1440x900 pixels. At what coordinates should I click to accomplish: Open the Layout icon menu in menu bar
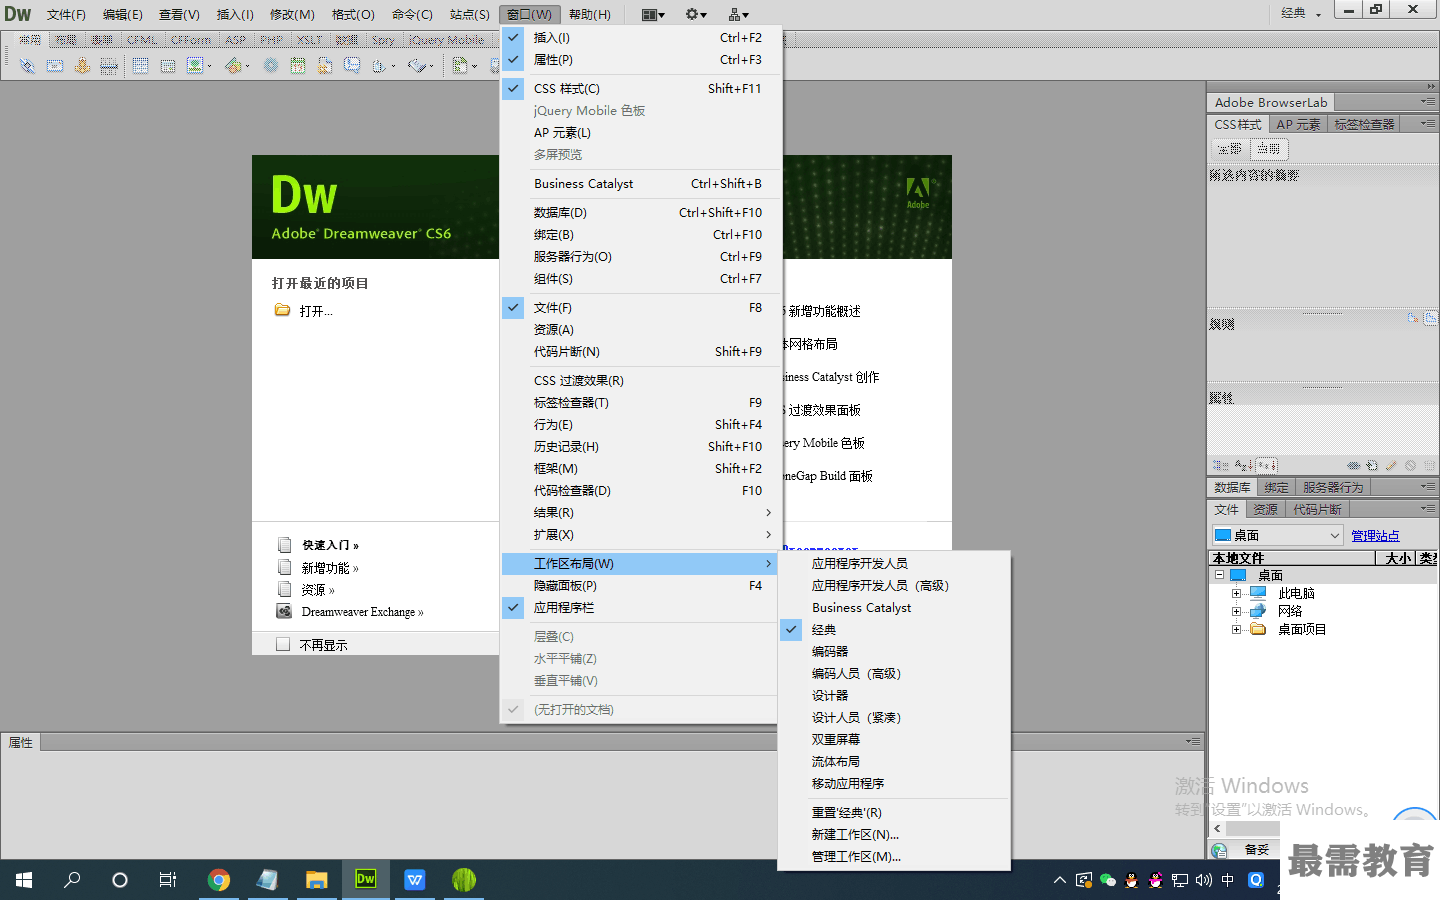pos(653,15)
